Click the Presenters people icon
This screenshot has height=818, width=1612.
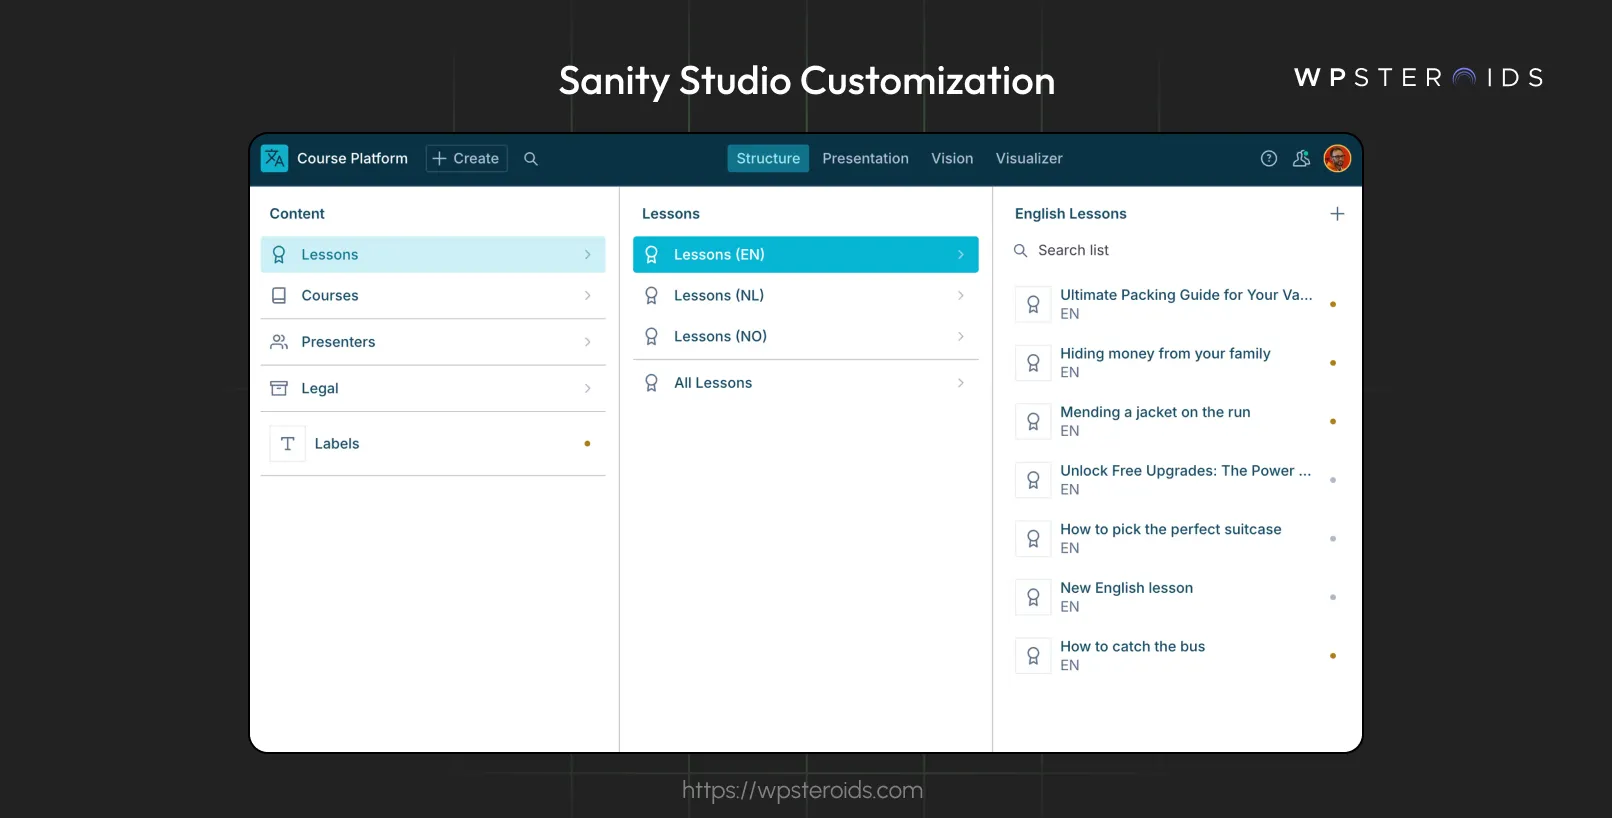279,342
